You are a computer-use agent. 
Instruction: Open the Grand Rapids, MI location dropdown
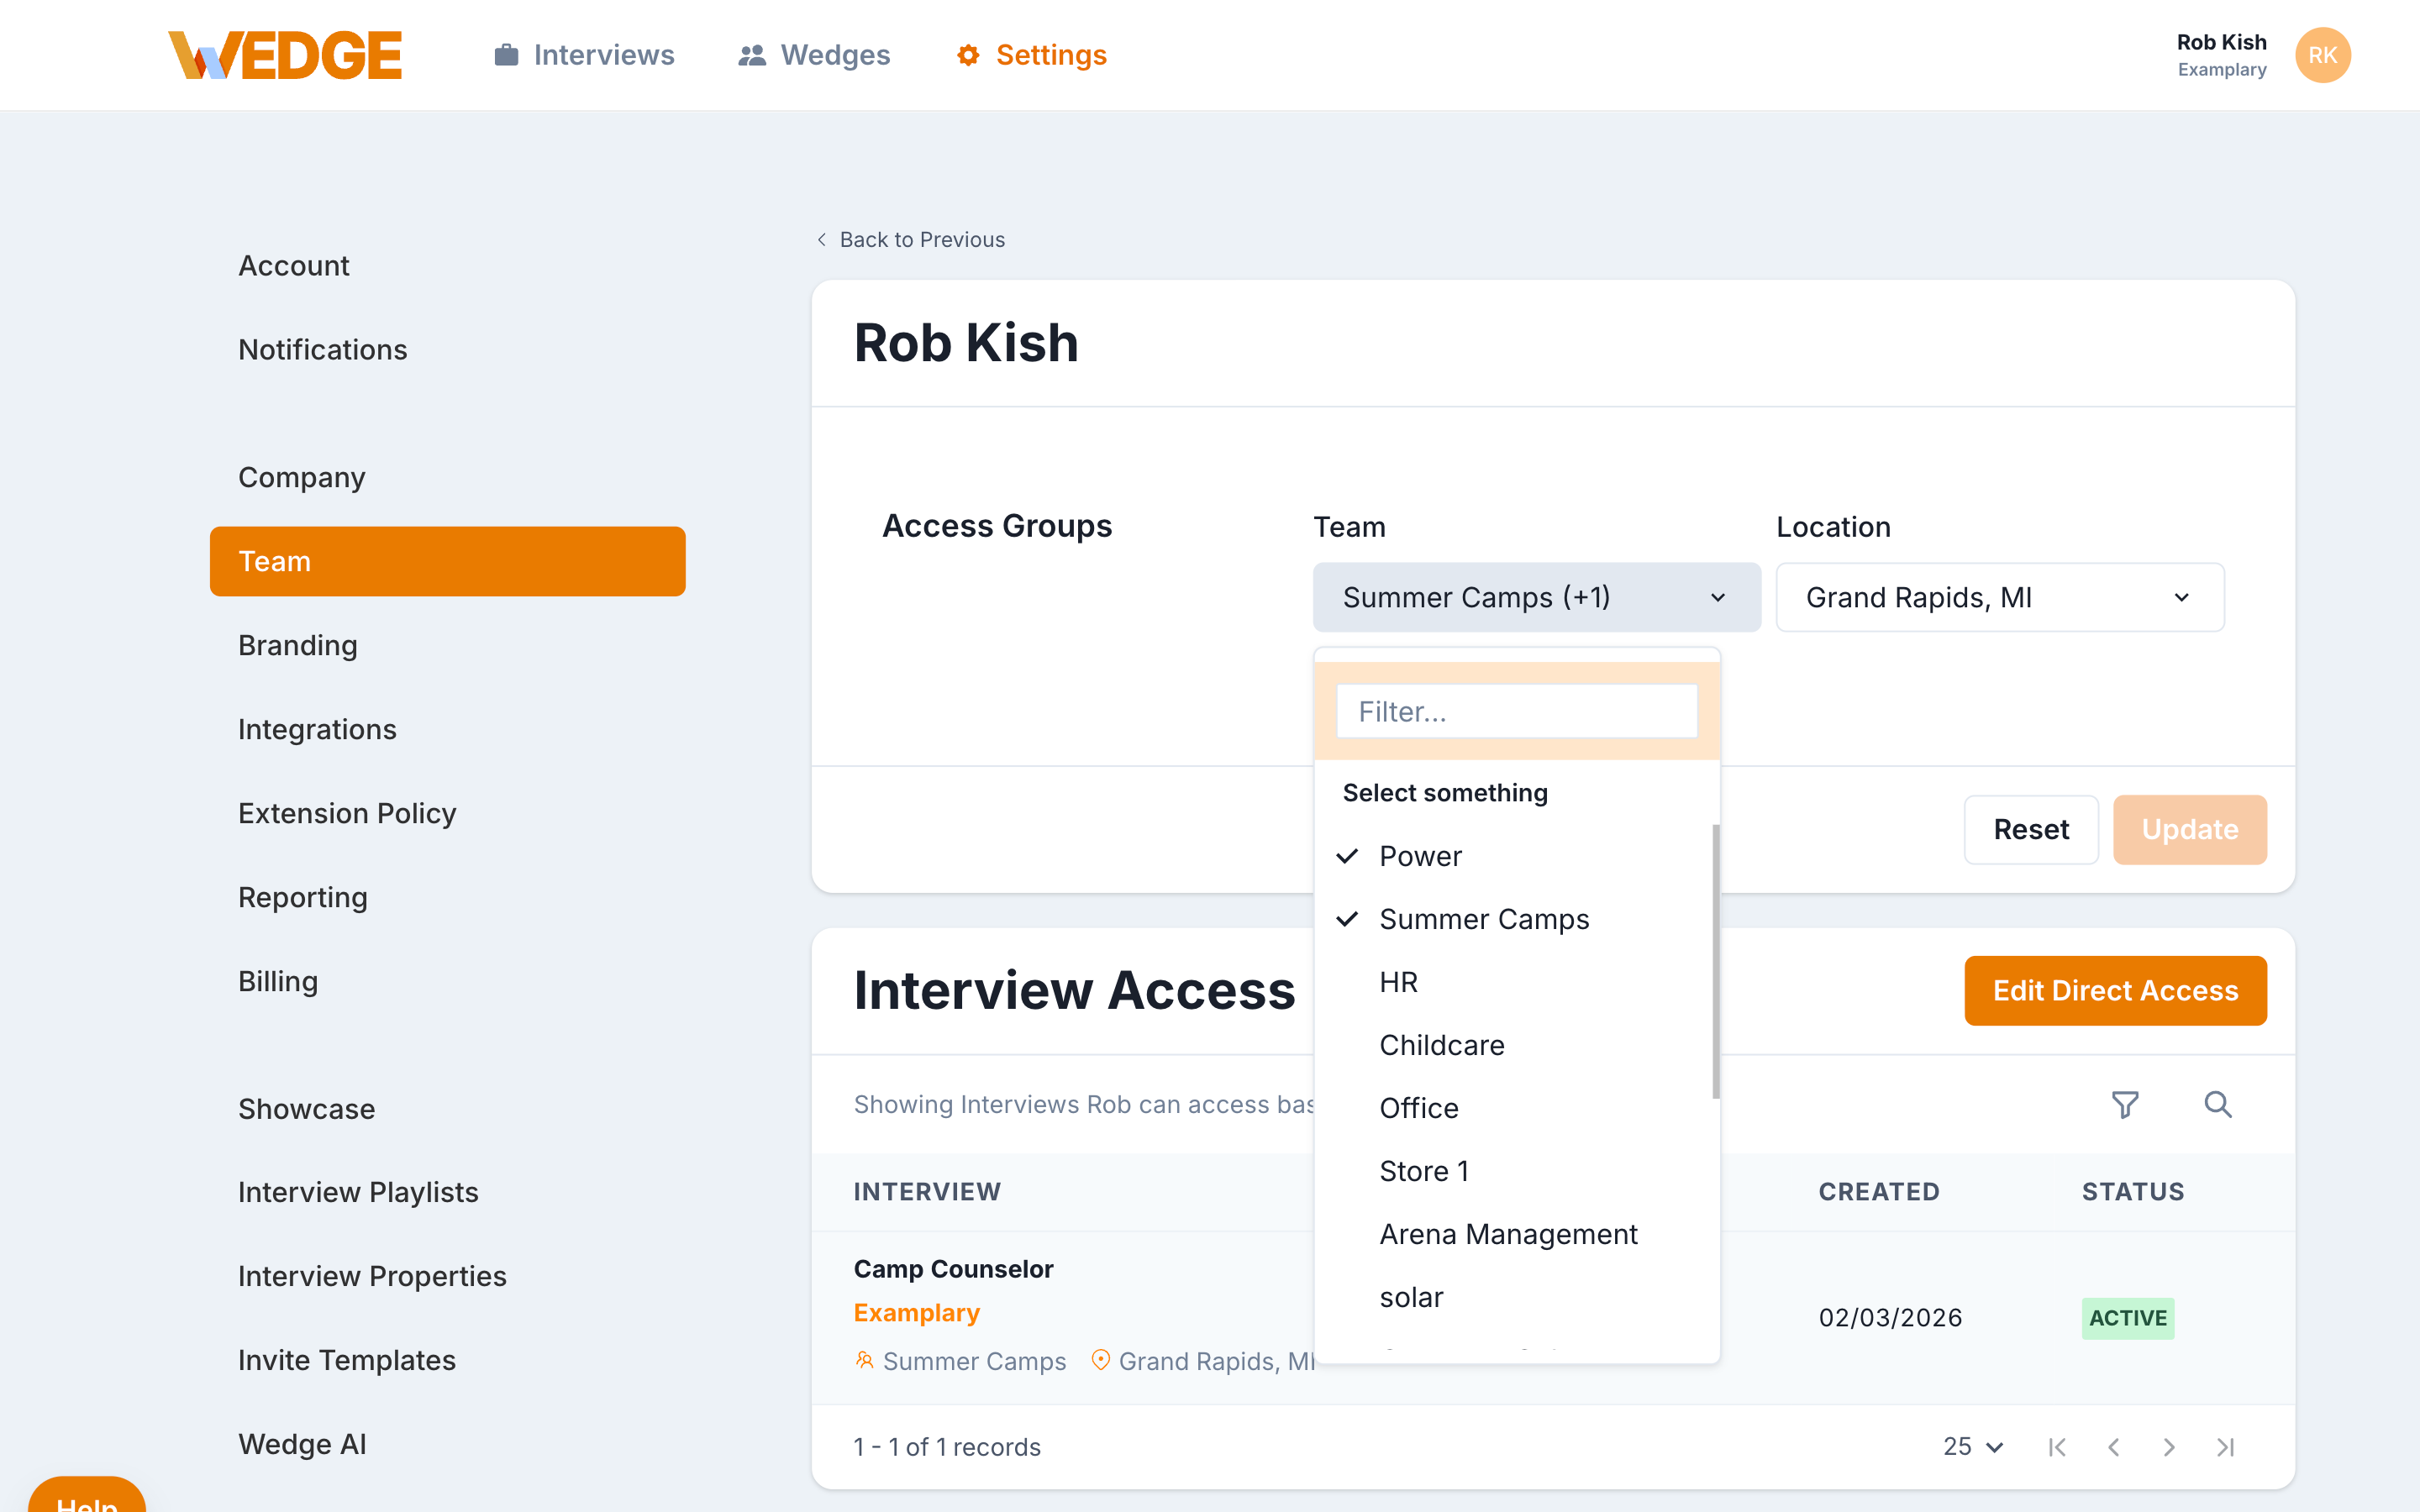1999,597
